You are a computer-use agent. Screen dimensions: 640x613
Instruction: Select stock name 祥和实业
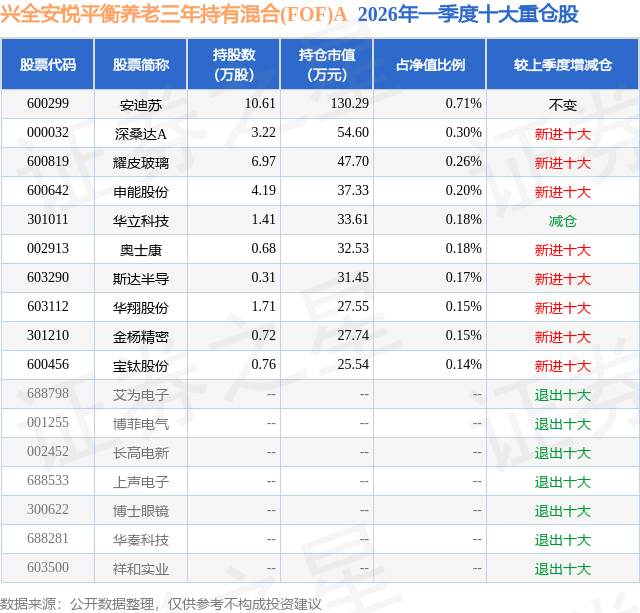point(141,569)
